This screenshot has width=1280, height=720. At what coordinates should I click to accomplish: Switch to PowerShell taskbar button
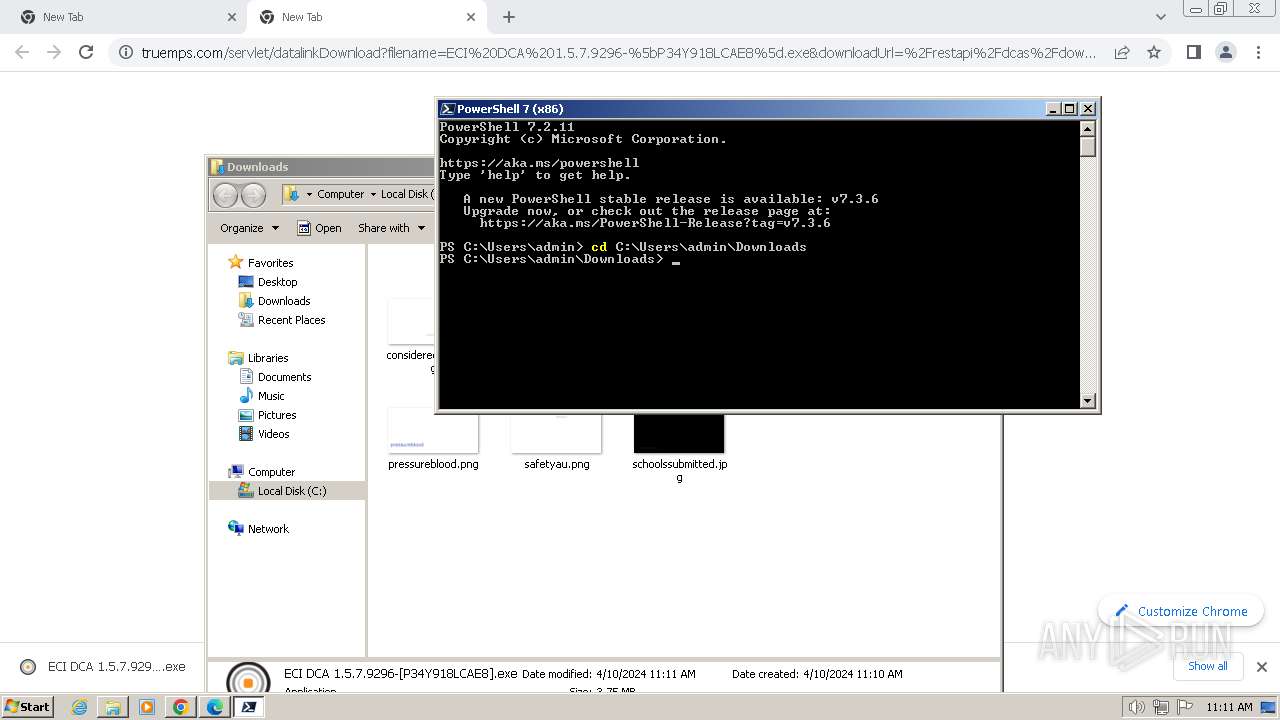point(249,707)
